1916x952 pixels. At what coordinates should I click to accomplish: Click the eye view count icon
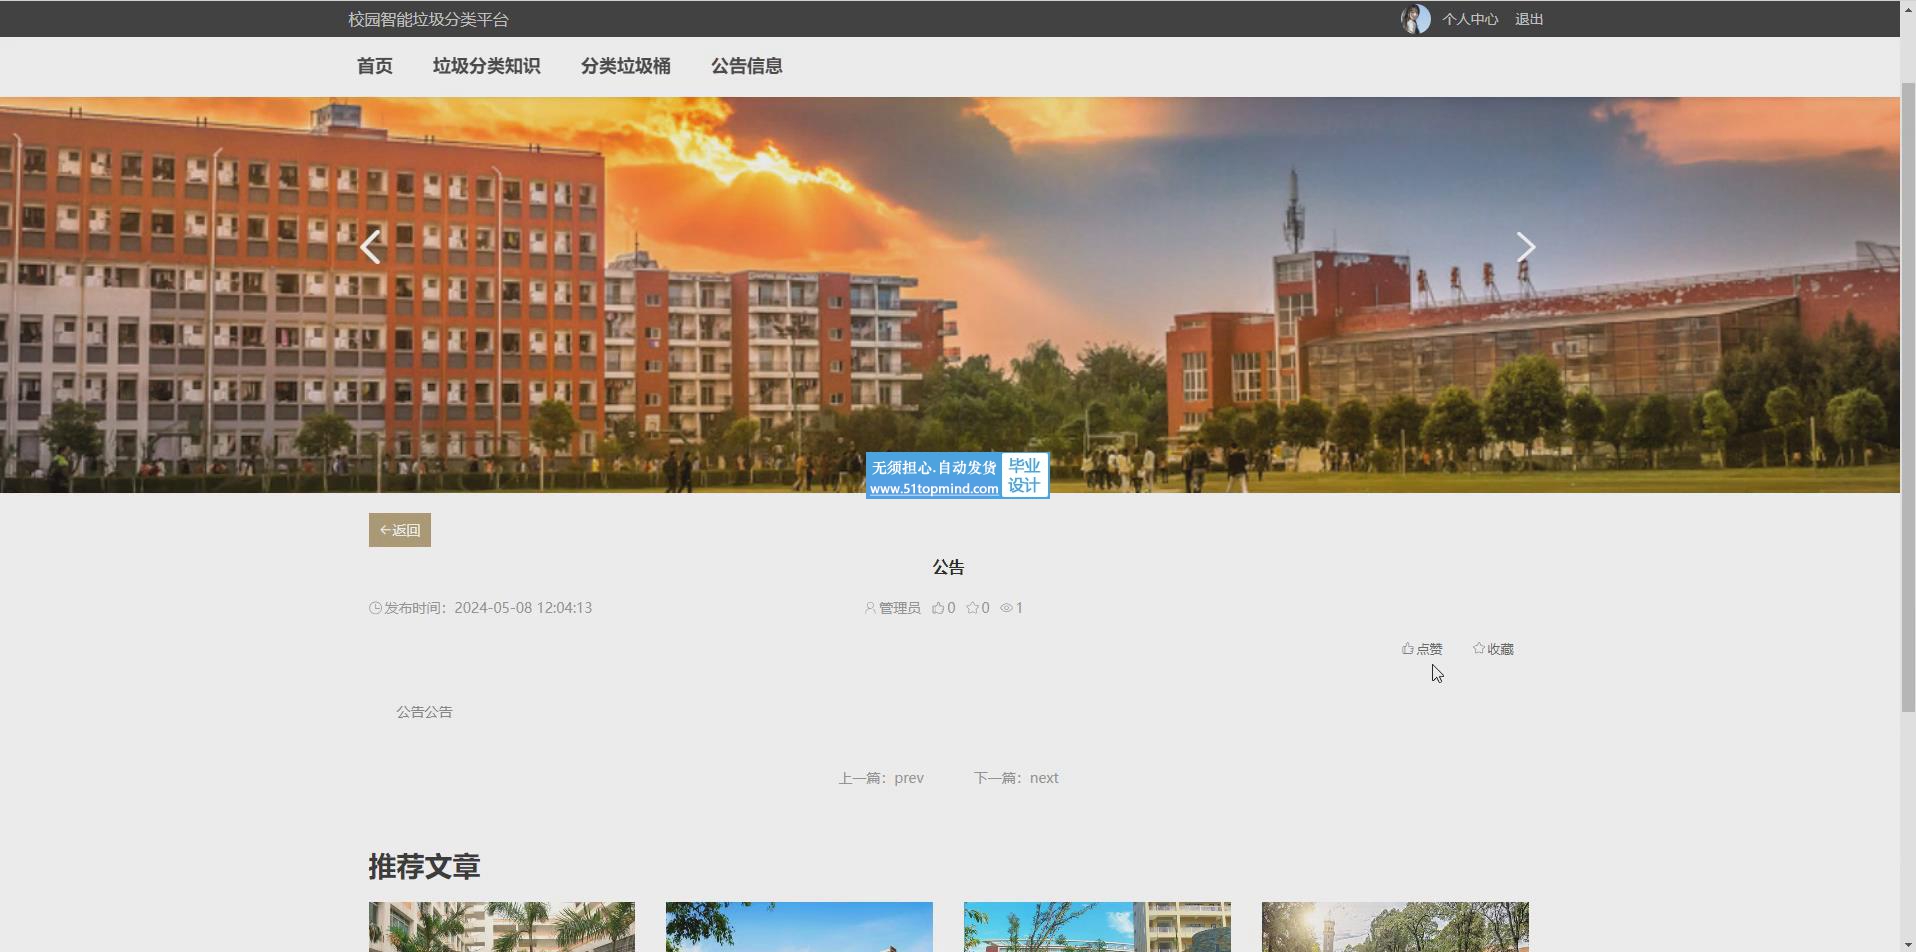coord(1006,608)
